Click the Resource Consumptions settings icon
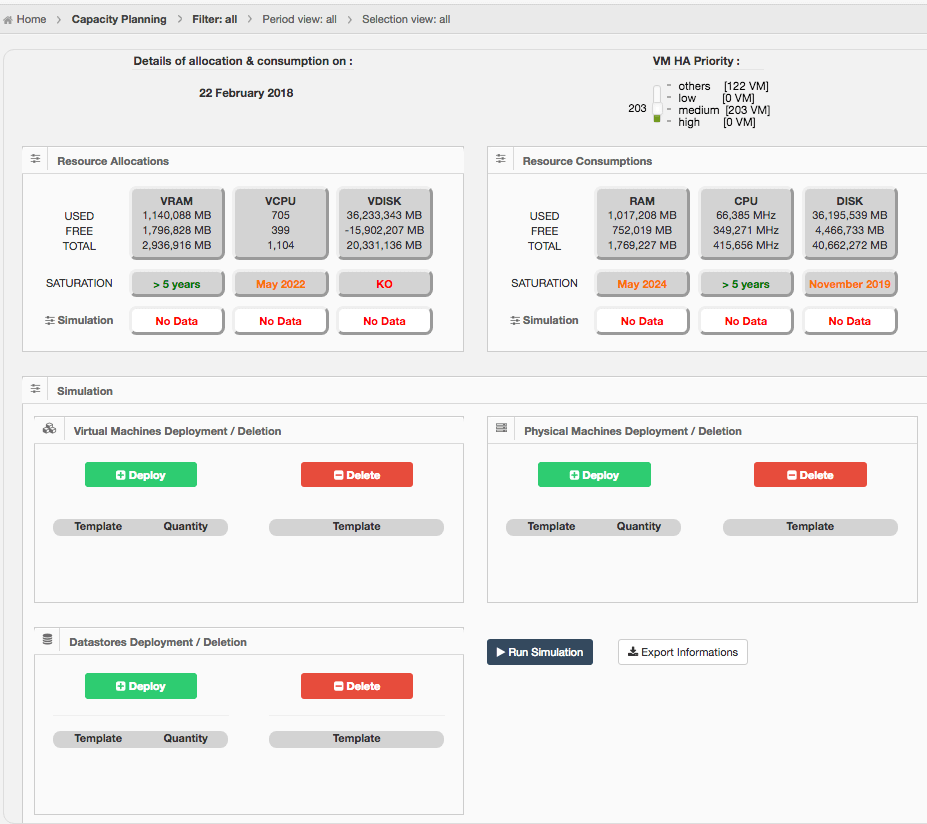This screenshot has height=824, width=927. click(x=501, y=160)
